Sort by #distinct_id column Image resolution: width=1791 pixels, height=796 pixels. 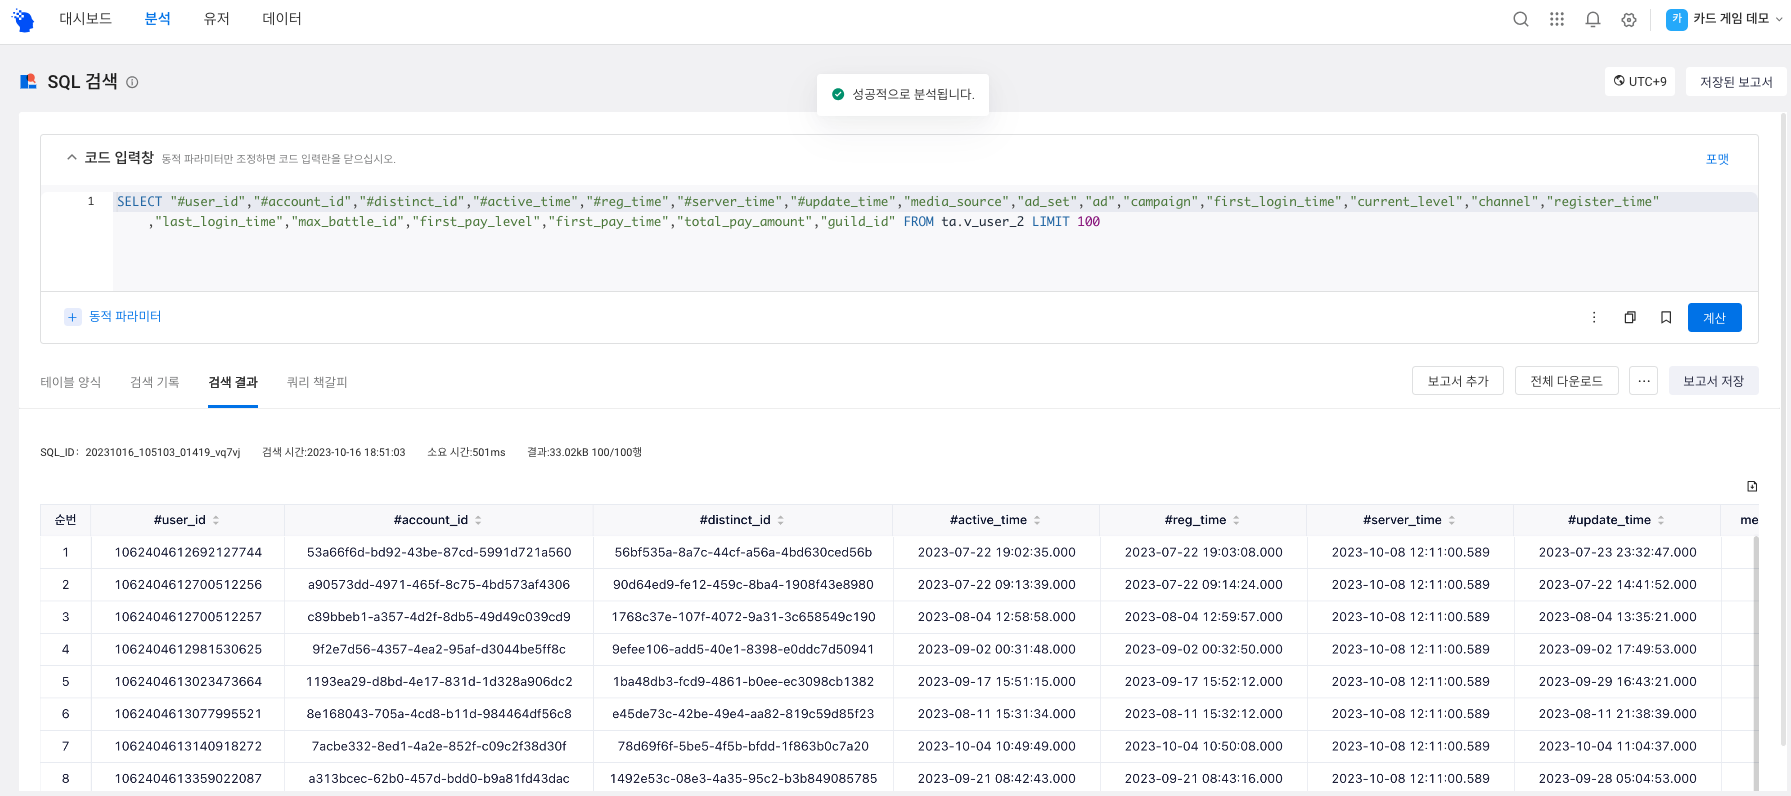click(x=781, y=520)
